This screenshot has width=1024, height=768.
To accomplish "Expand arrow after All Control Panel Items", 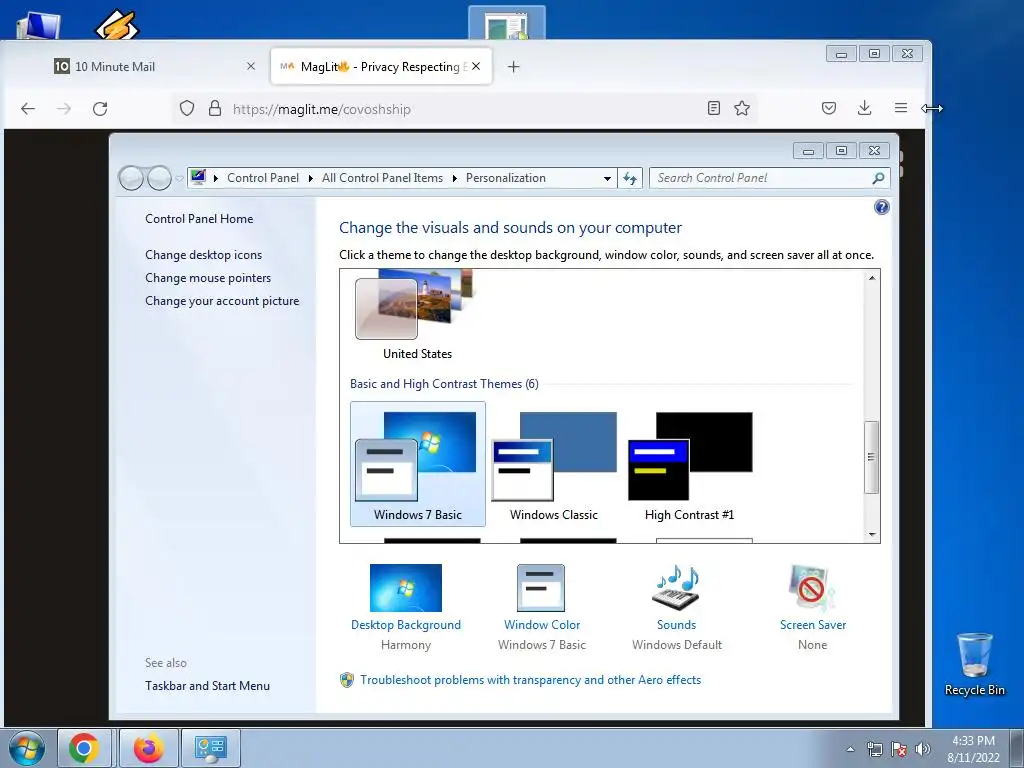I will click(455, 178).
